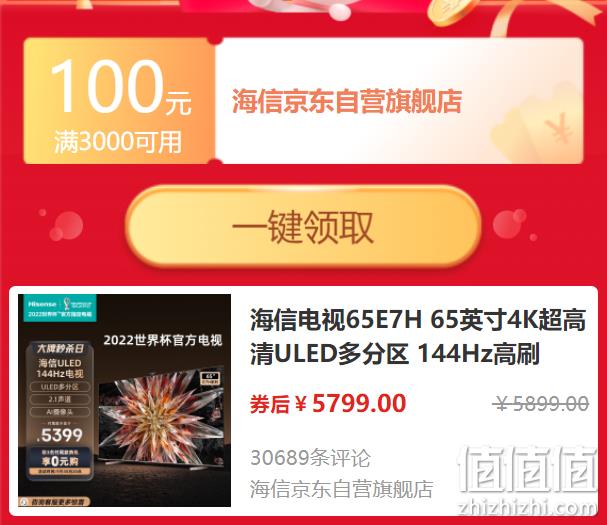The width and height of the screenshot is (607, 525).
Task: Click the 大牌秒杀日 badge on image
Action: coord(60,348)
